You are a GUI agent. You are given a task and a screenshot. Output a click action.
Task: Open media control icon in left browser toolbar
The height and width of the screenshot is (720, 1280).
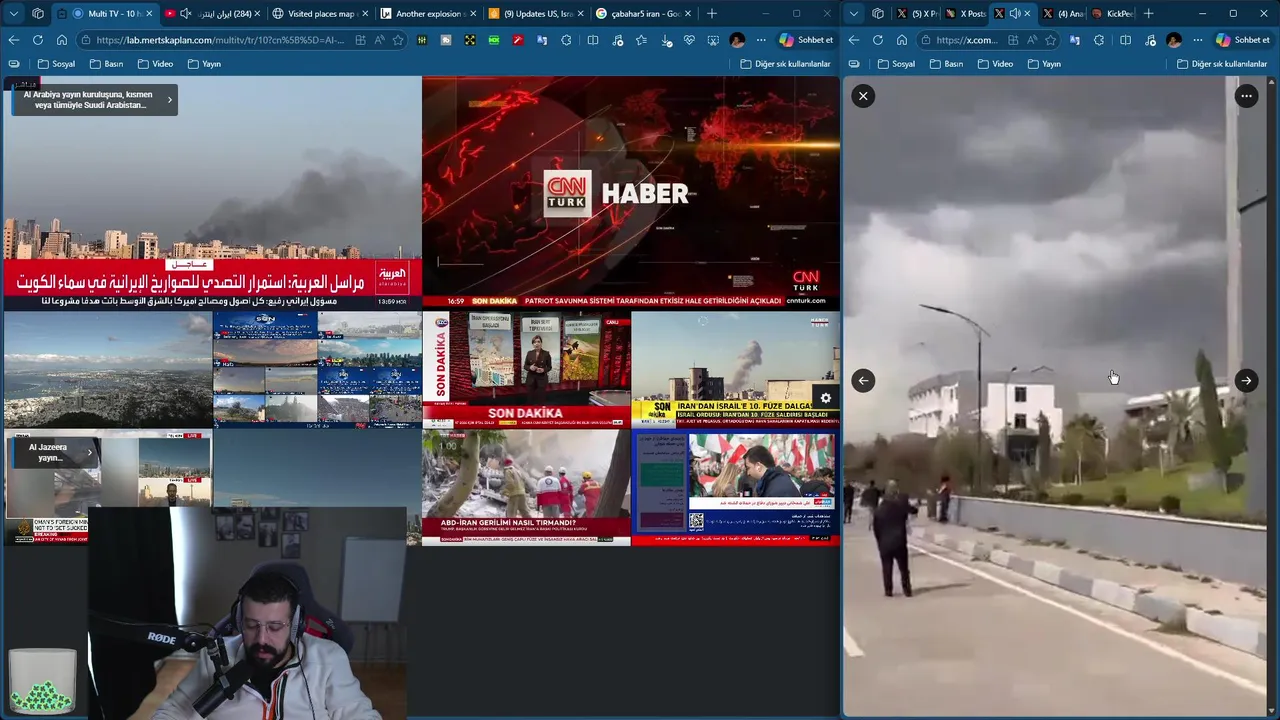(x=617, y=40)
